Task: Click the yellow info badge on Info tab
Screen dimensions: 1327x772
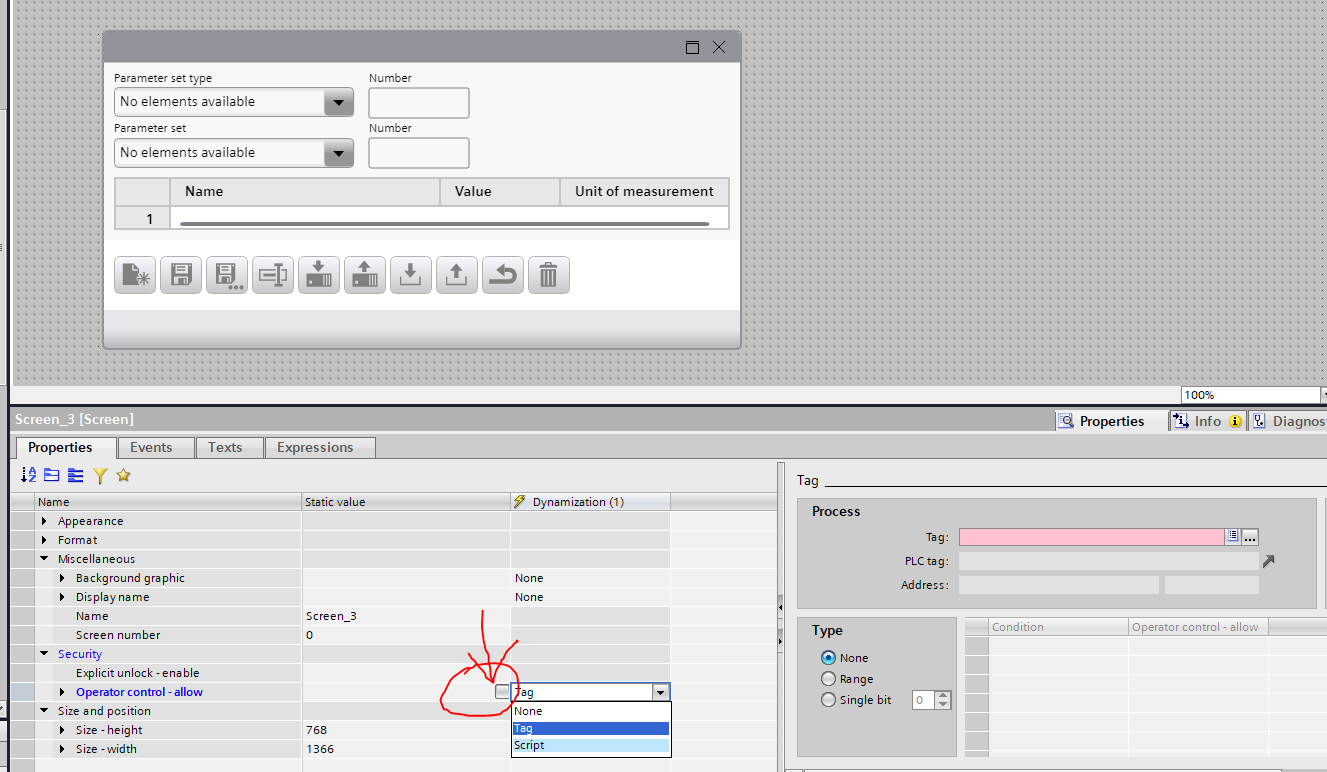Action: click(x=1235, y=421)
